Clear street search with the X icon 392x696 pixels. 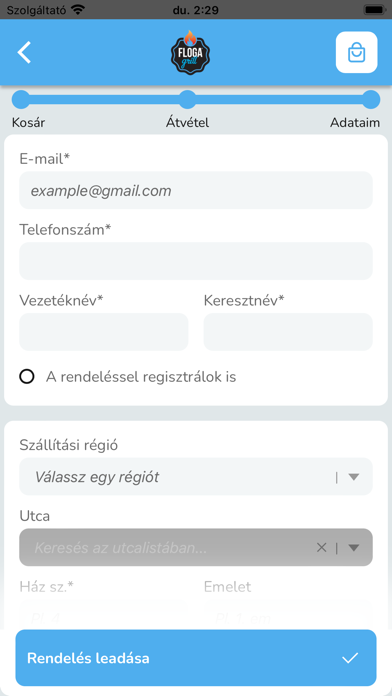(x=321, y=548)
